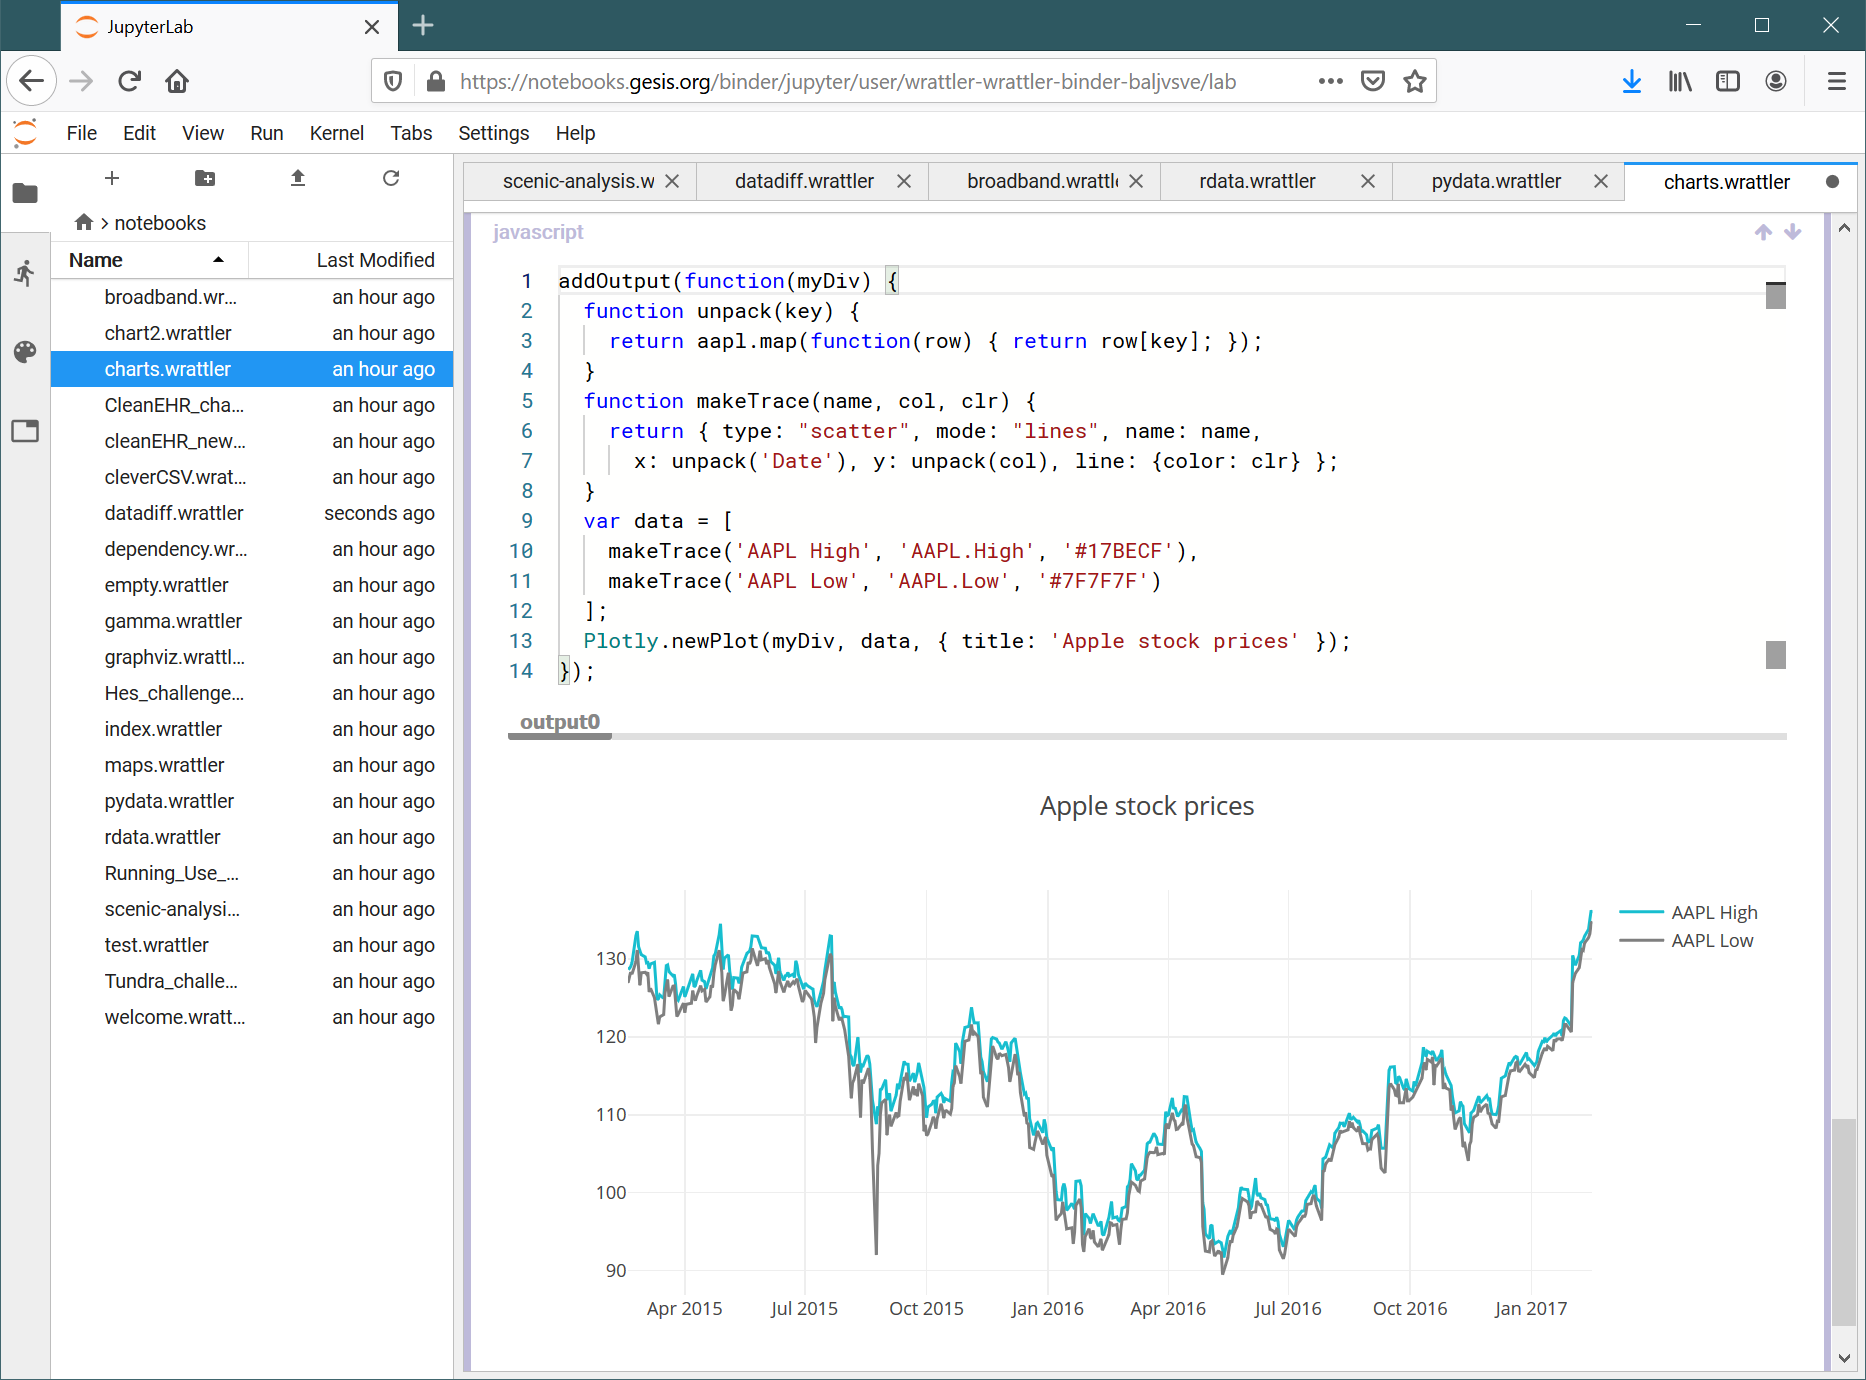
Task: Select welcome.wrattler file entry
Action: (x=252, y=1017)
